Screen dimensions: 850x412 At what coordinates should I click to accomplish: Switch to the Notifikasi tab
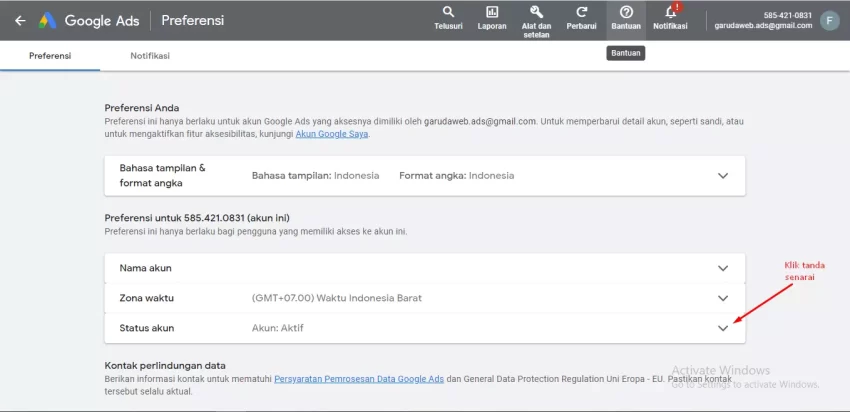[x=150, y=56]
